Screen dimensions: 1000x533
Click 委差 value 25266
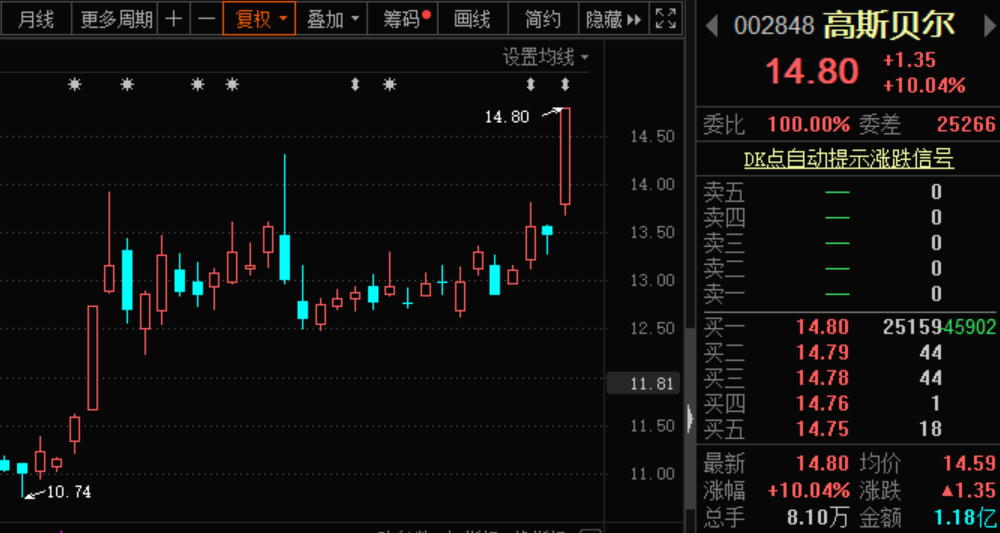coord(966,124)
